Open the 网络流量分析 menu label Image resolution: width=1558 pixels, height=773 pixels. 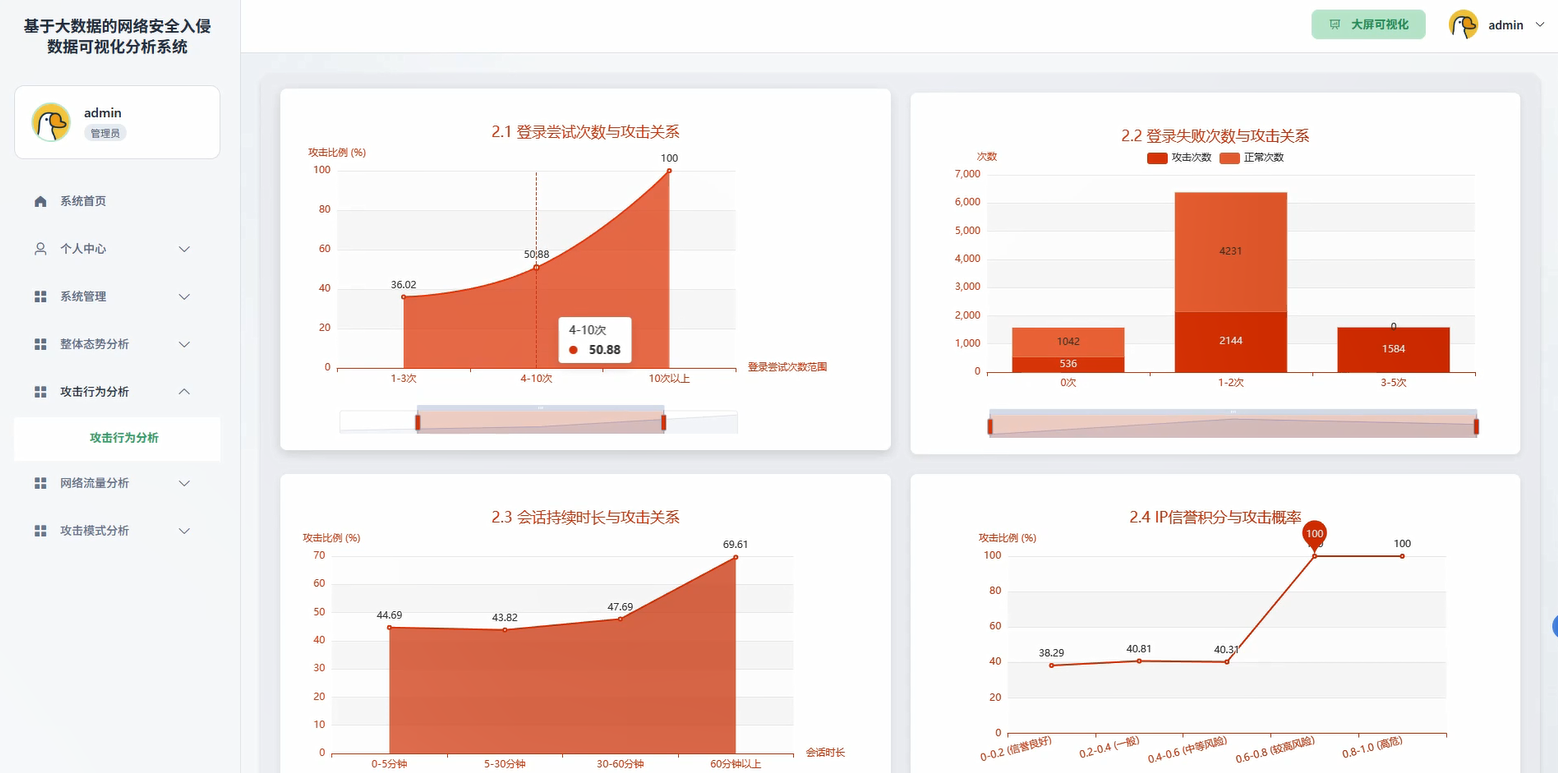[x=95, y=483]
